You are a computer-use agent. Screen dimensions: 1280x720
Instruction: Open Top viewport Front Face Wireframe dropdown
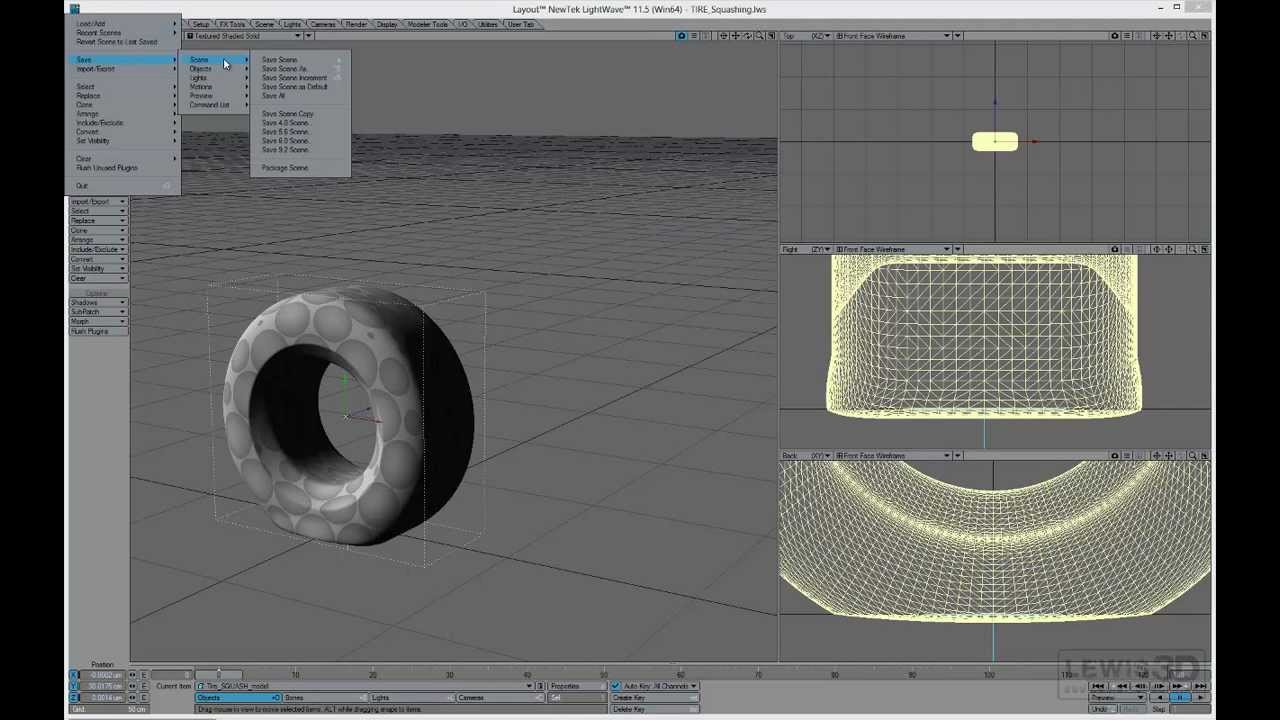coord(893,36)
